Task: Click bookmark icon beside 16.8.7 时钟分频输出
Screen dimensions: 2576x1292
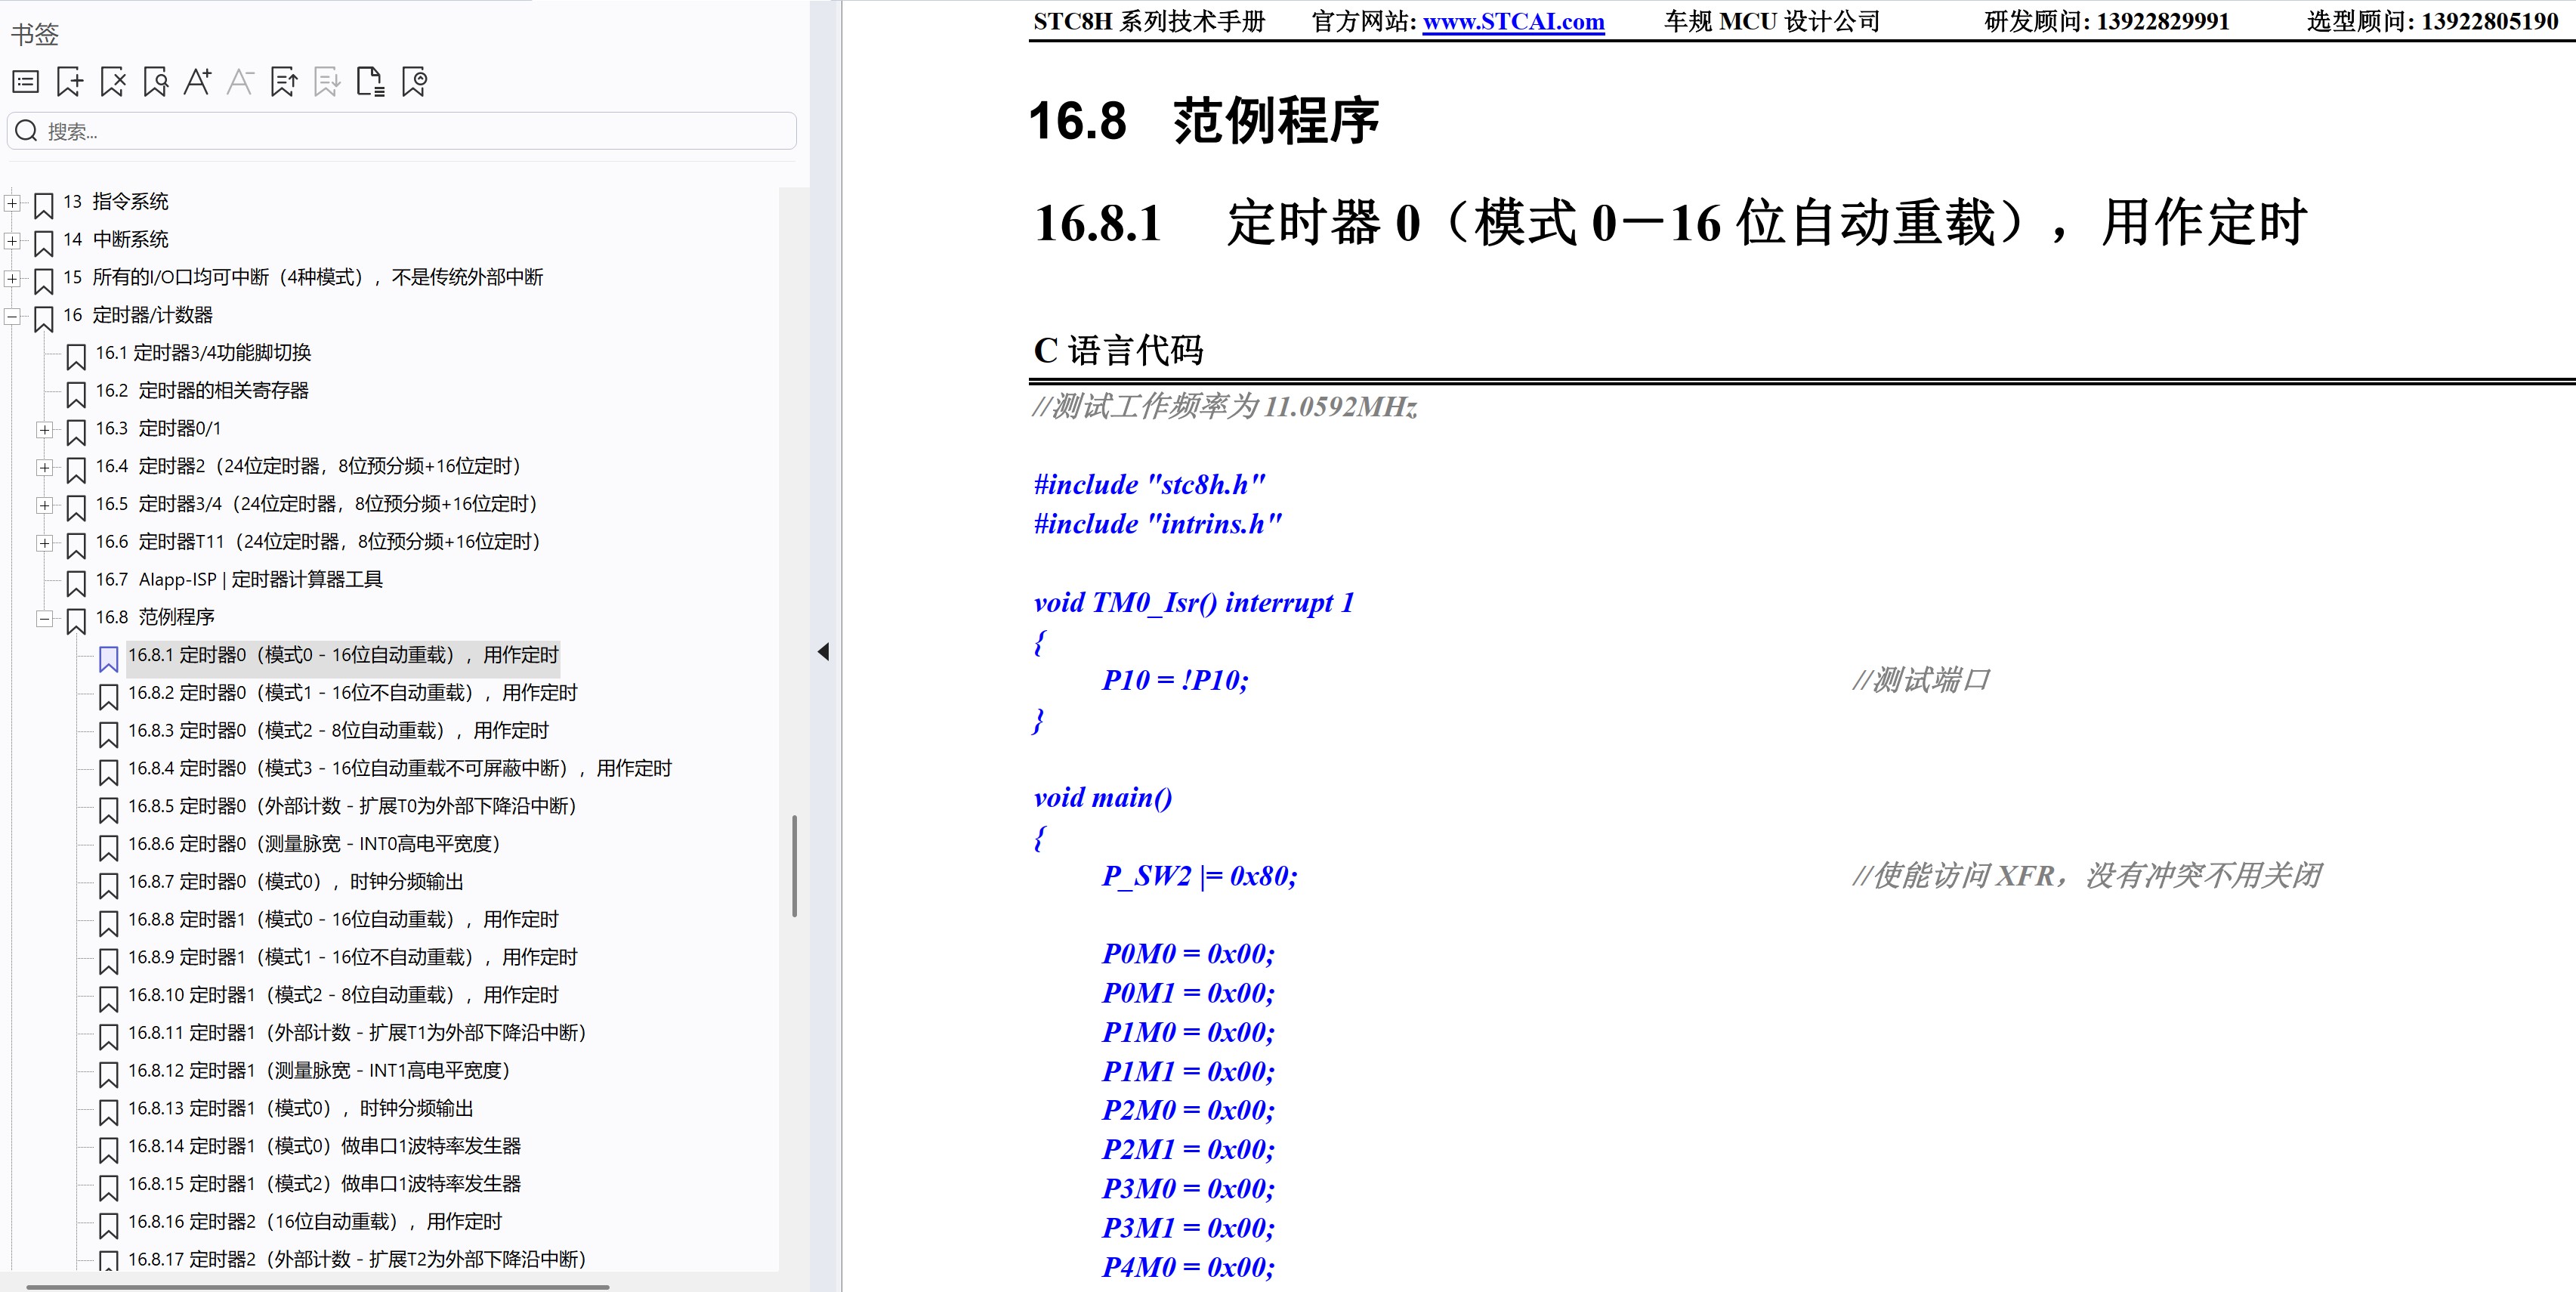Action: [x=108, y=885]
